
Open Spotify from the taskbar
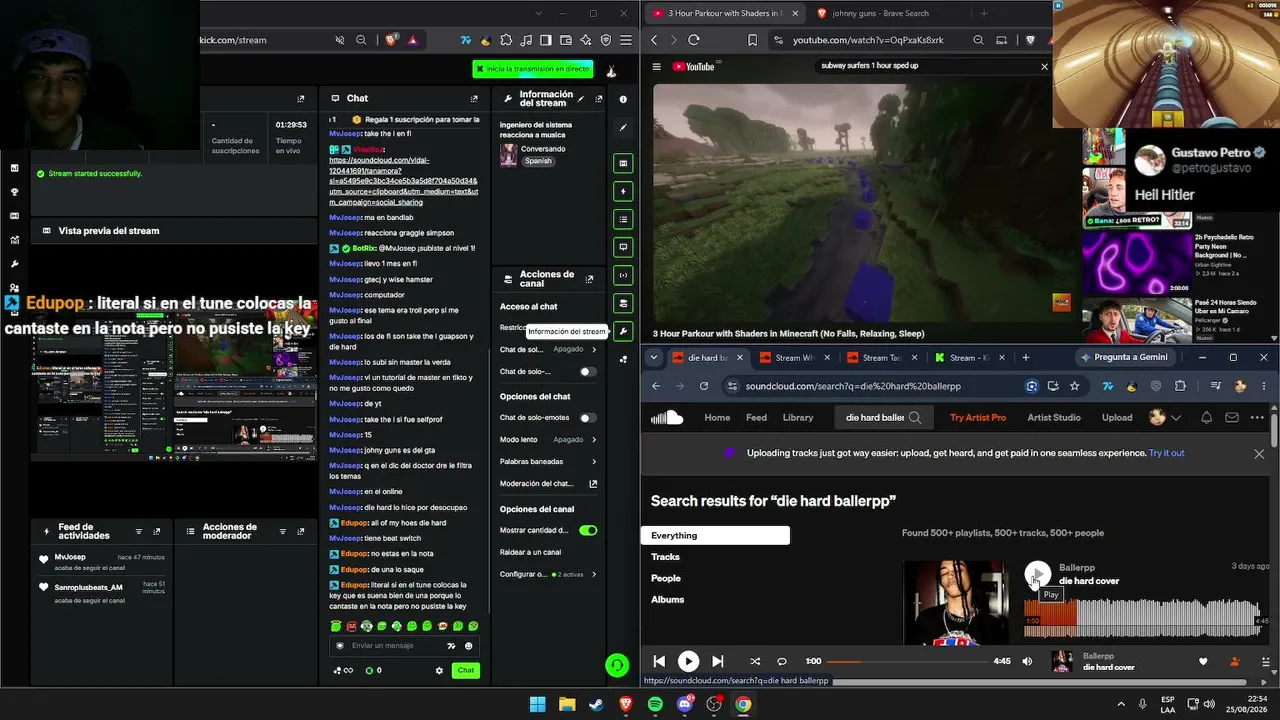(655, 704)
